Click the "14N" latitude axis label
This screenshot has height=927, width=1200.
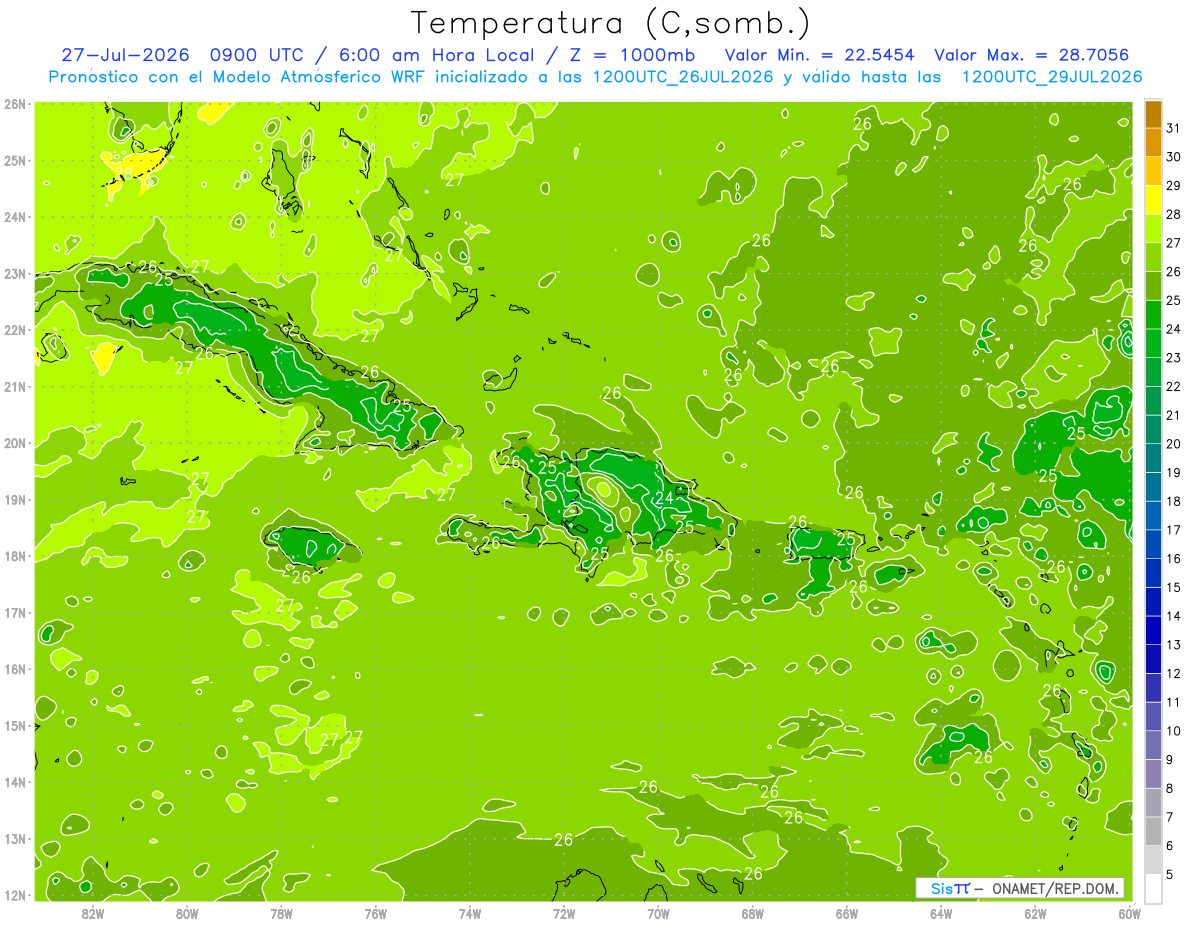[15, 783]
